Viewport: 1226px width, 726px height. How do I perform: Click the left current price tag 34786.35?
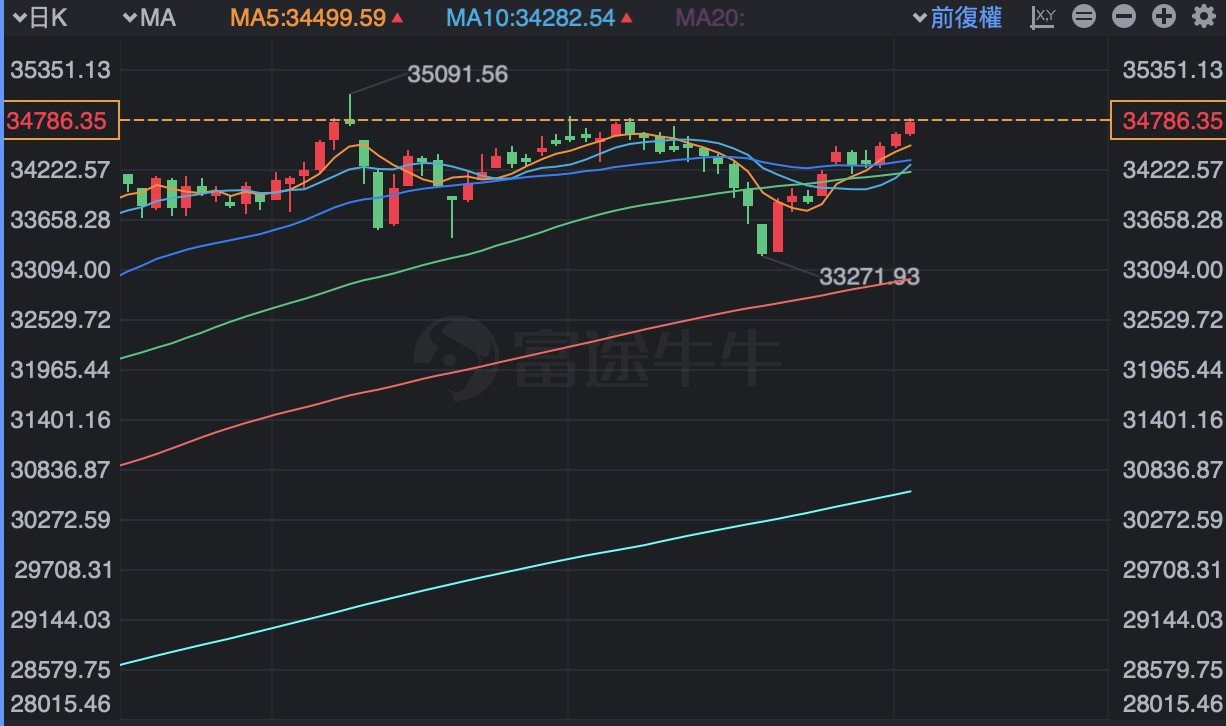pyautogui.click(x=60, y=121)
